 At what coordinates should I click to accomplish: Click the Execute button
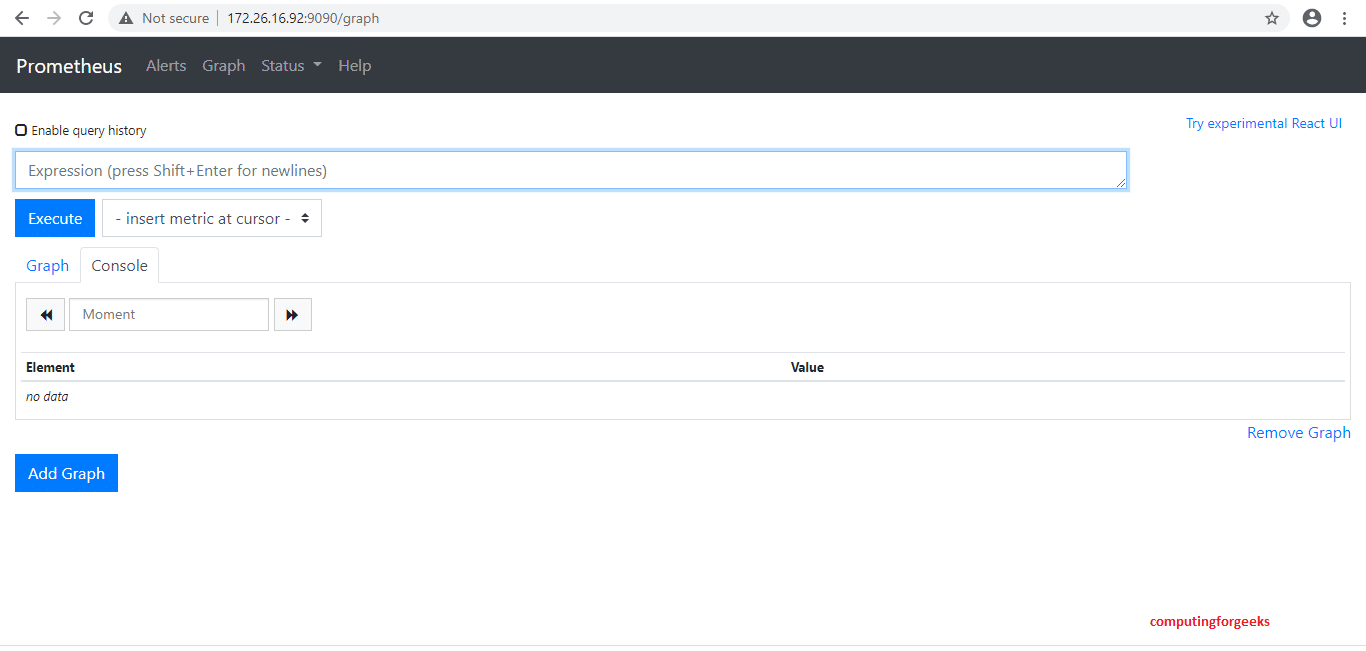click(x=54, y=218)
